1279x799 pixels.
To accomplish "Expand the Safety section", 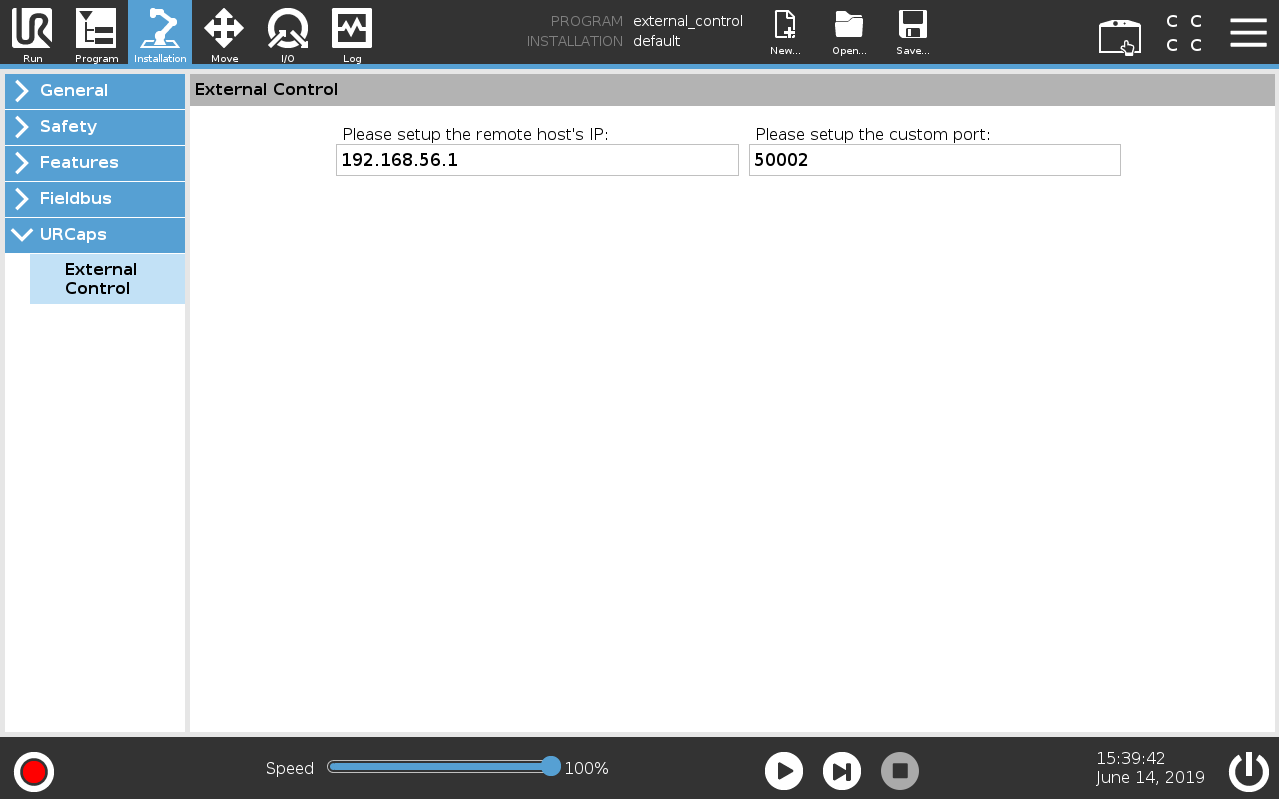I will 95,127.
